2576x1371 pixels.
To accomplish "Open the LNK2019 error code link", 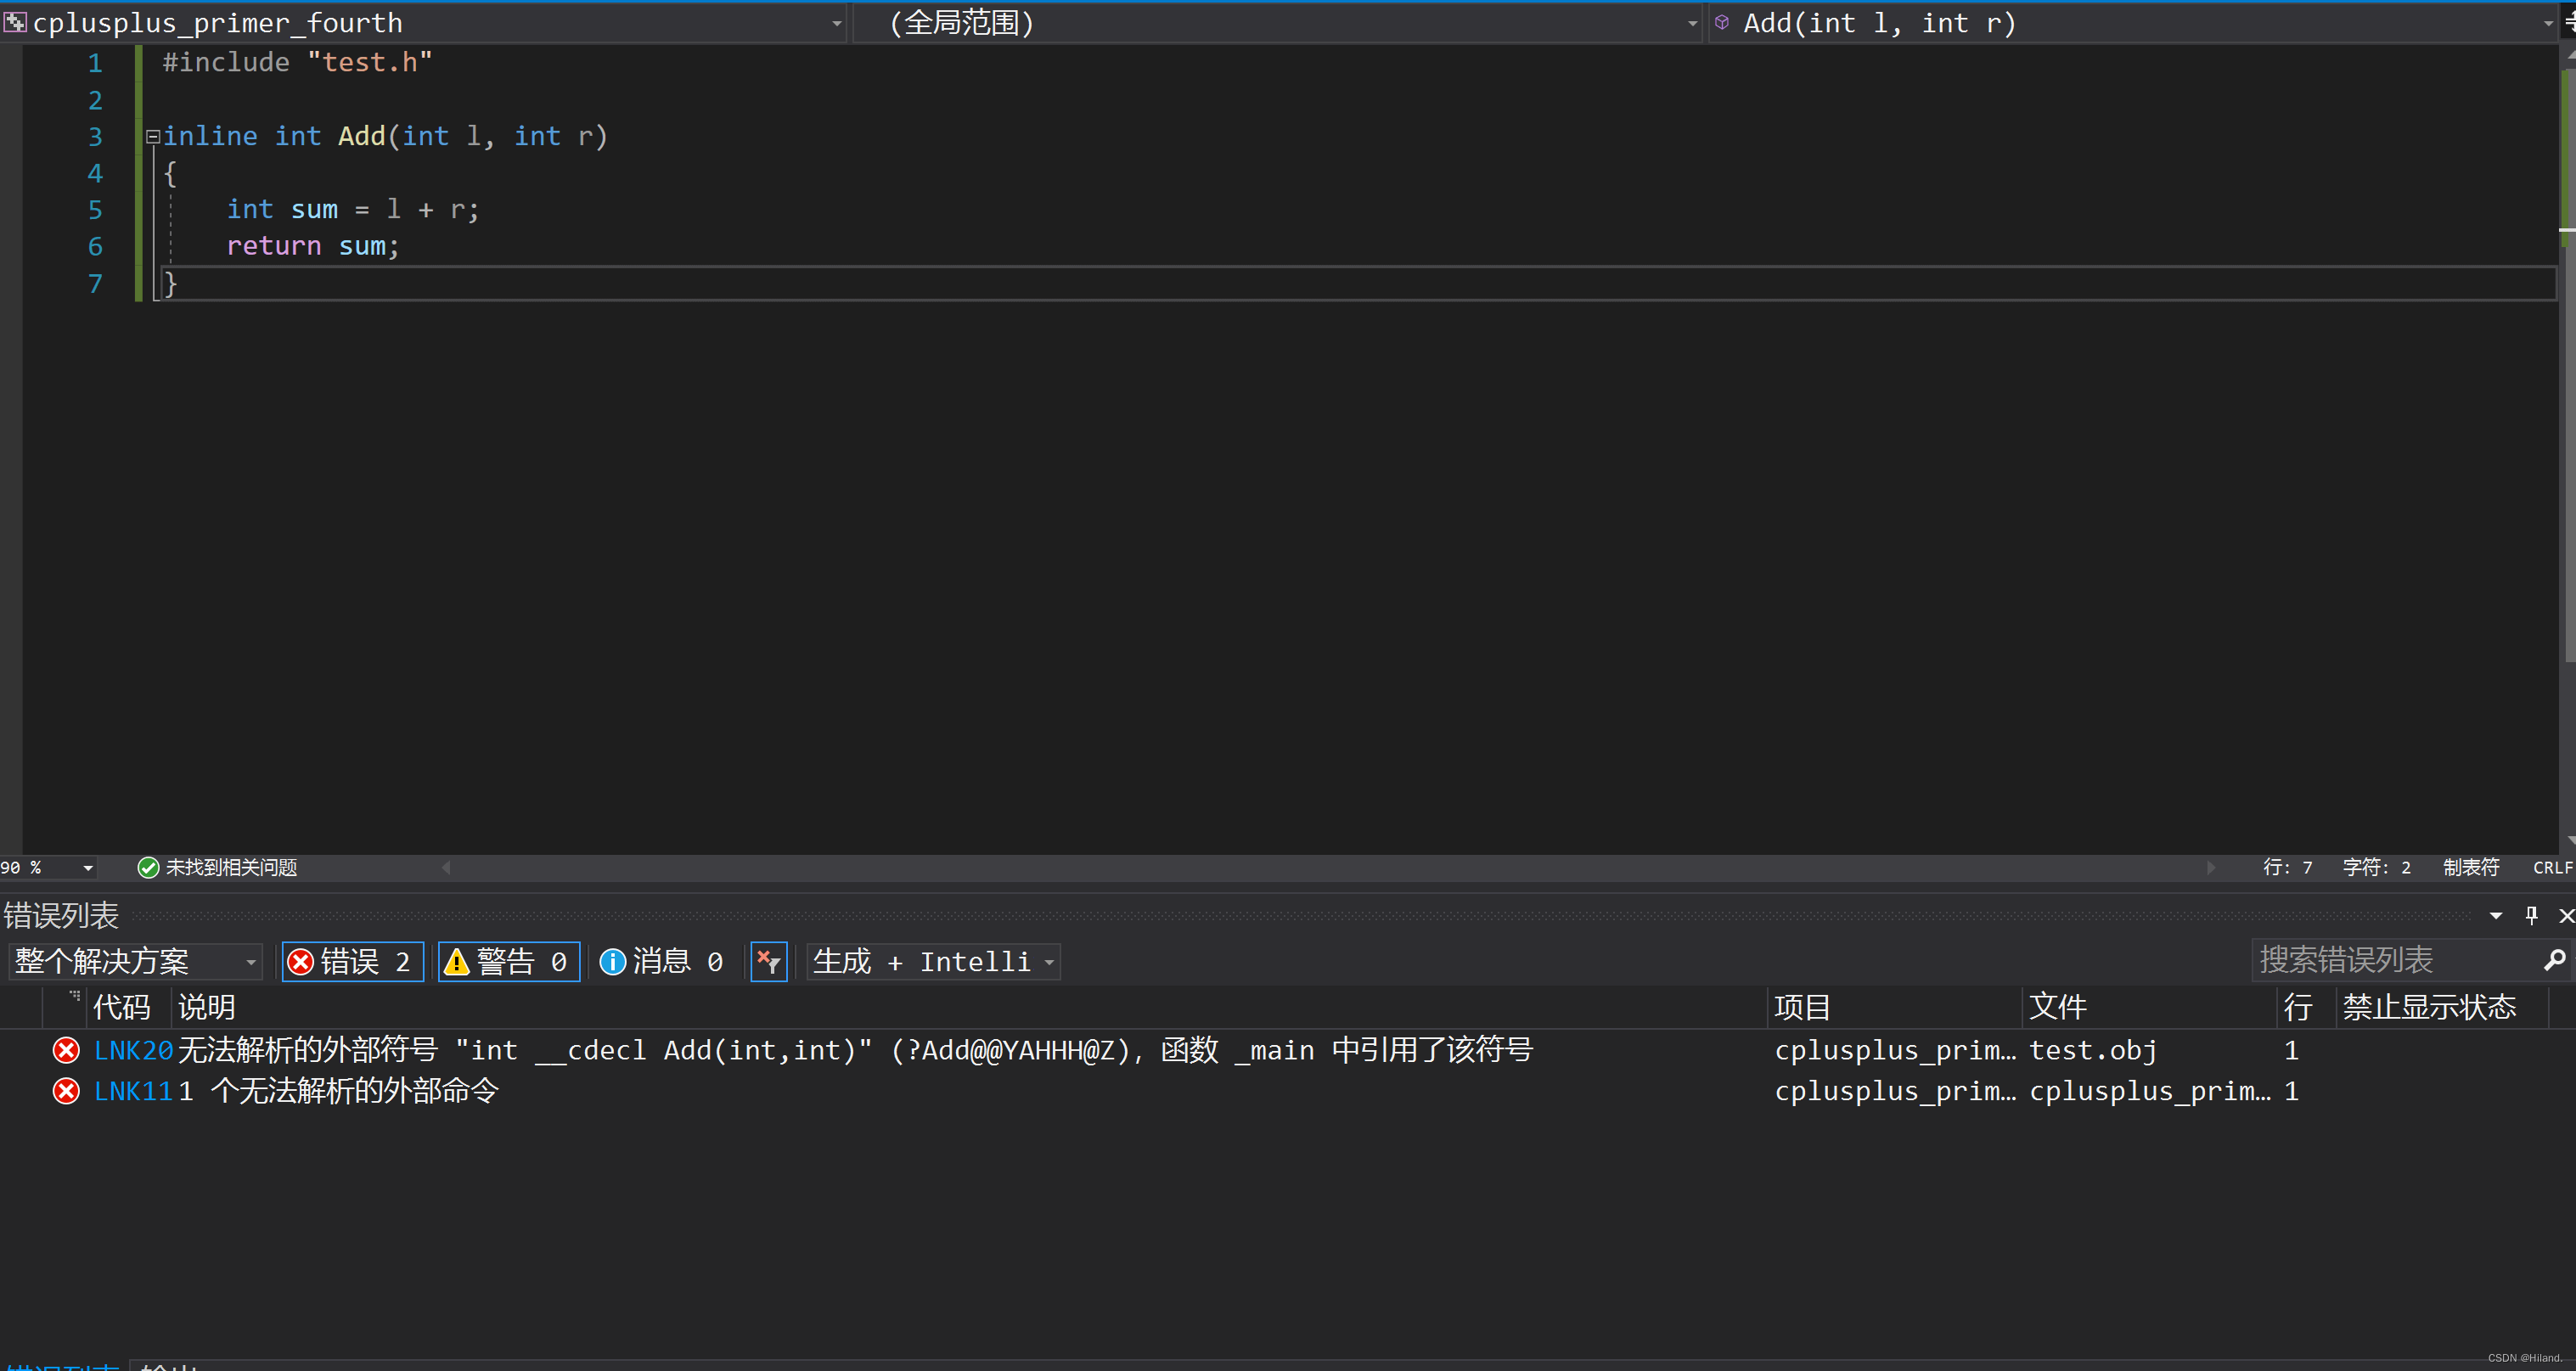I will point(133,1050).
